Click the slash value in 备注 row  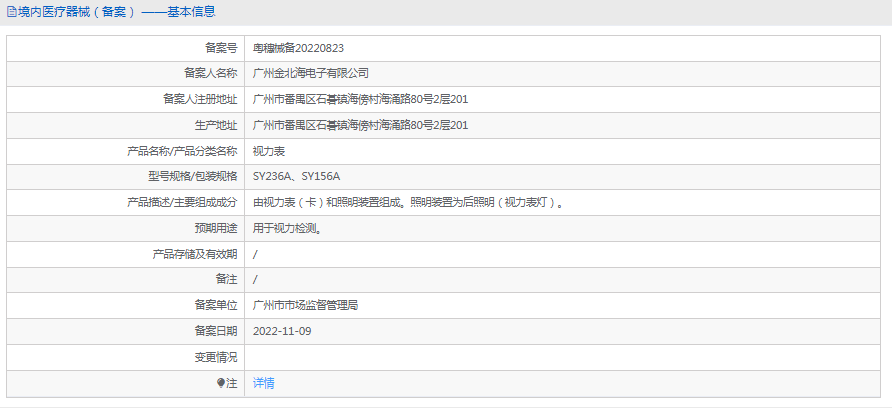coord(255,280)
